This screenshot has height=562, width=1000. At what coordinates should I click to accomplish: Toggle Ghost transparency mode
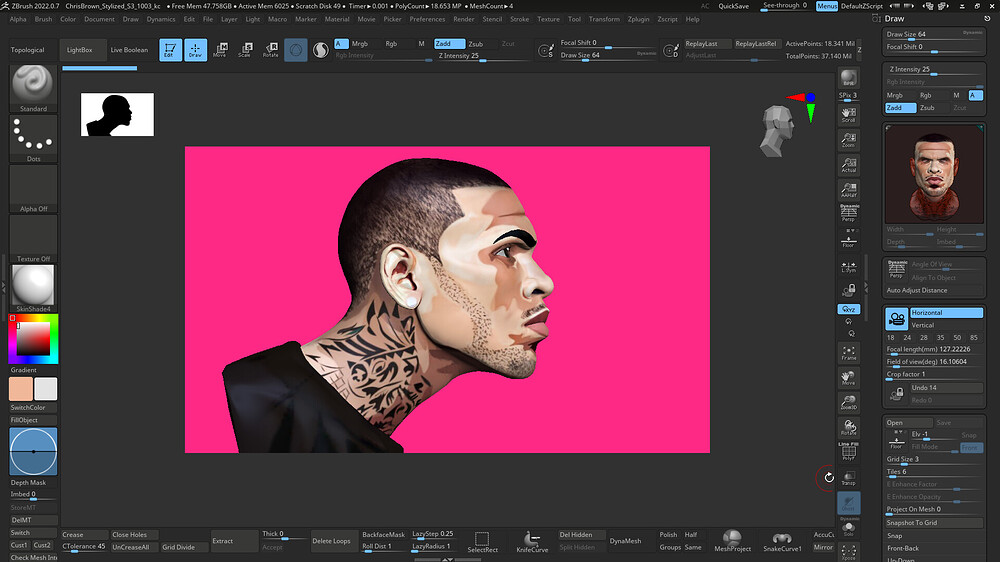click(x=848, y=503)
